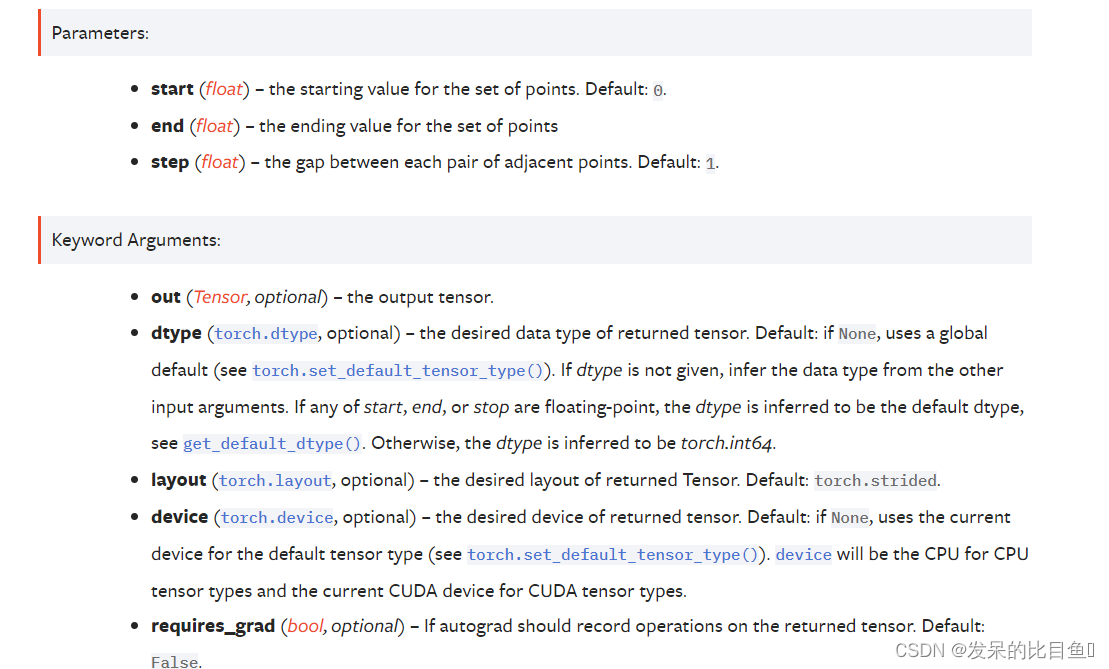Image resolution: width=1109 pixels, height=669 pixels.
Task: Click the torch.strided default value
Action: coord(876,481)
